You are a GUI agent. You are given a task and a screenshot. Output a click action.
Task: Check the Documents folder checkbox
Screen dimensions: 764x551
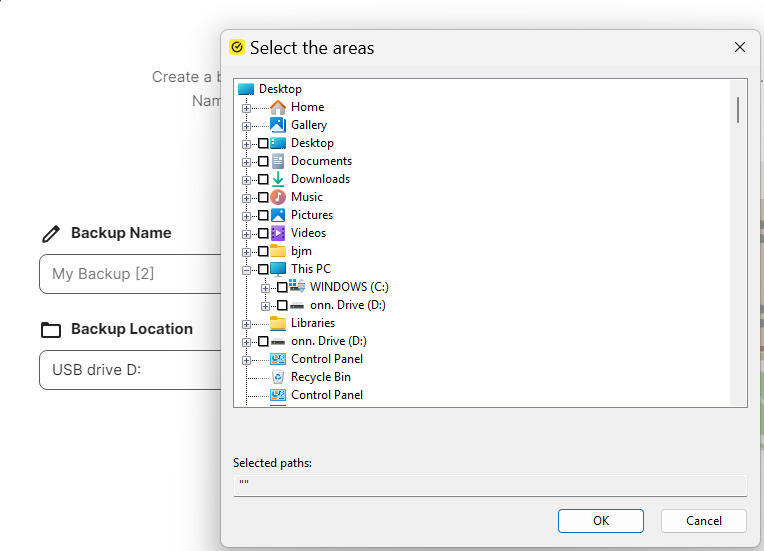tap(263, 161)
